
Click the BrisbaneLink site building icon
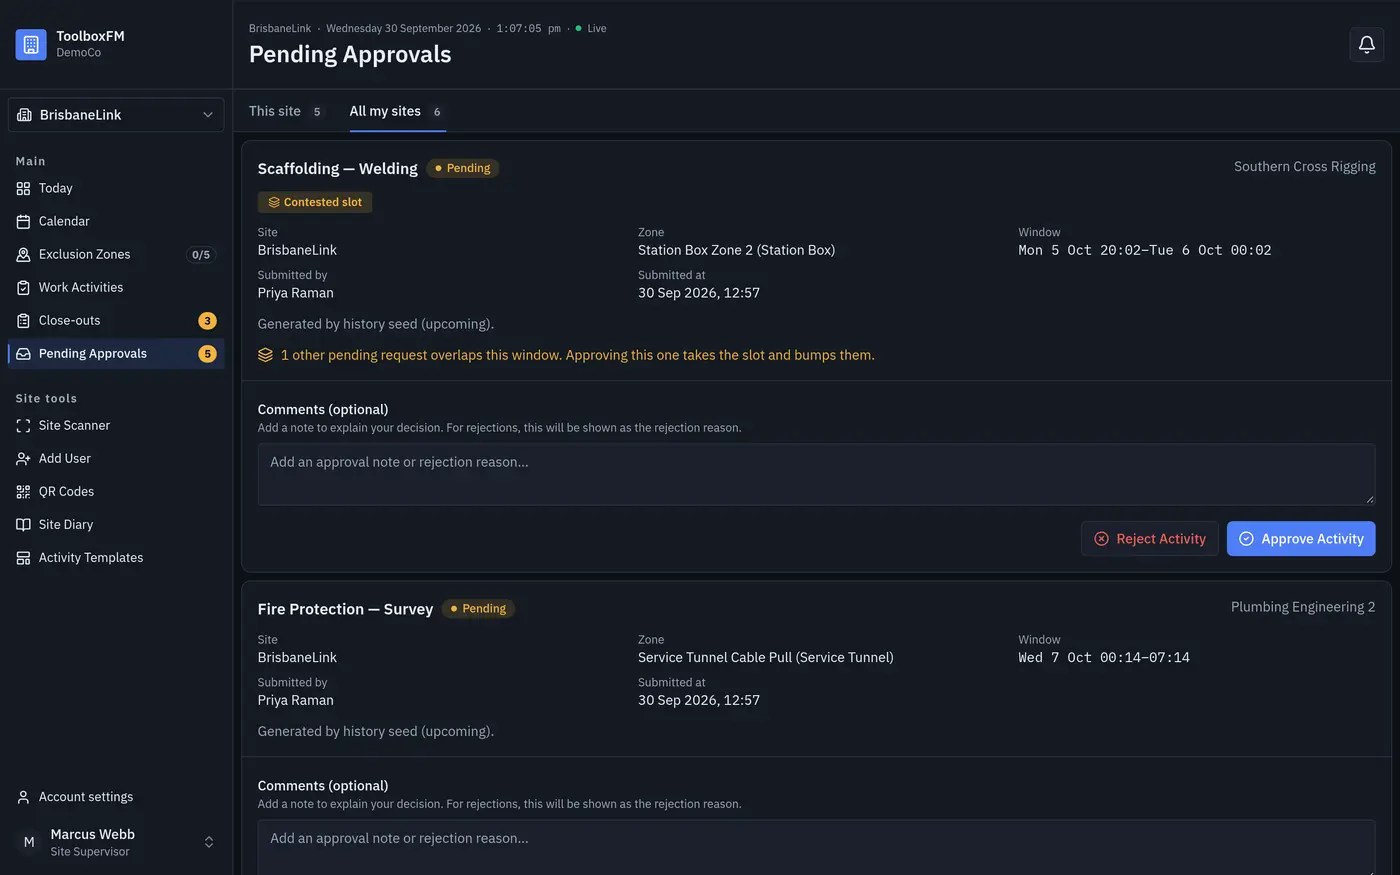[x=25, y=115]
